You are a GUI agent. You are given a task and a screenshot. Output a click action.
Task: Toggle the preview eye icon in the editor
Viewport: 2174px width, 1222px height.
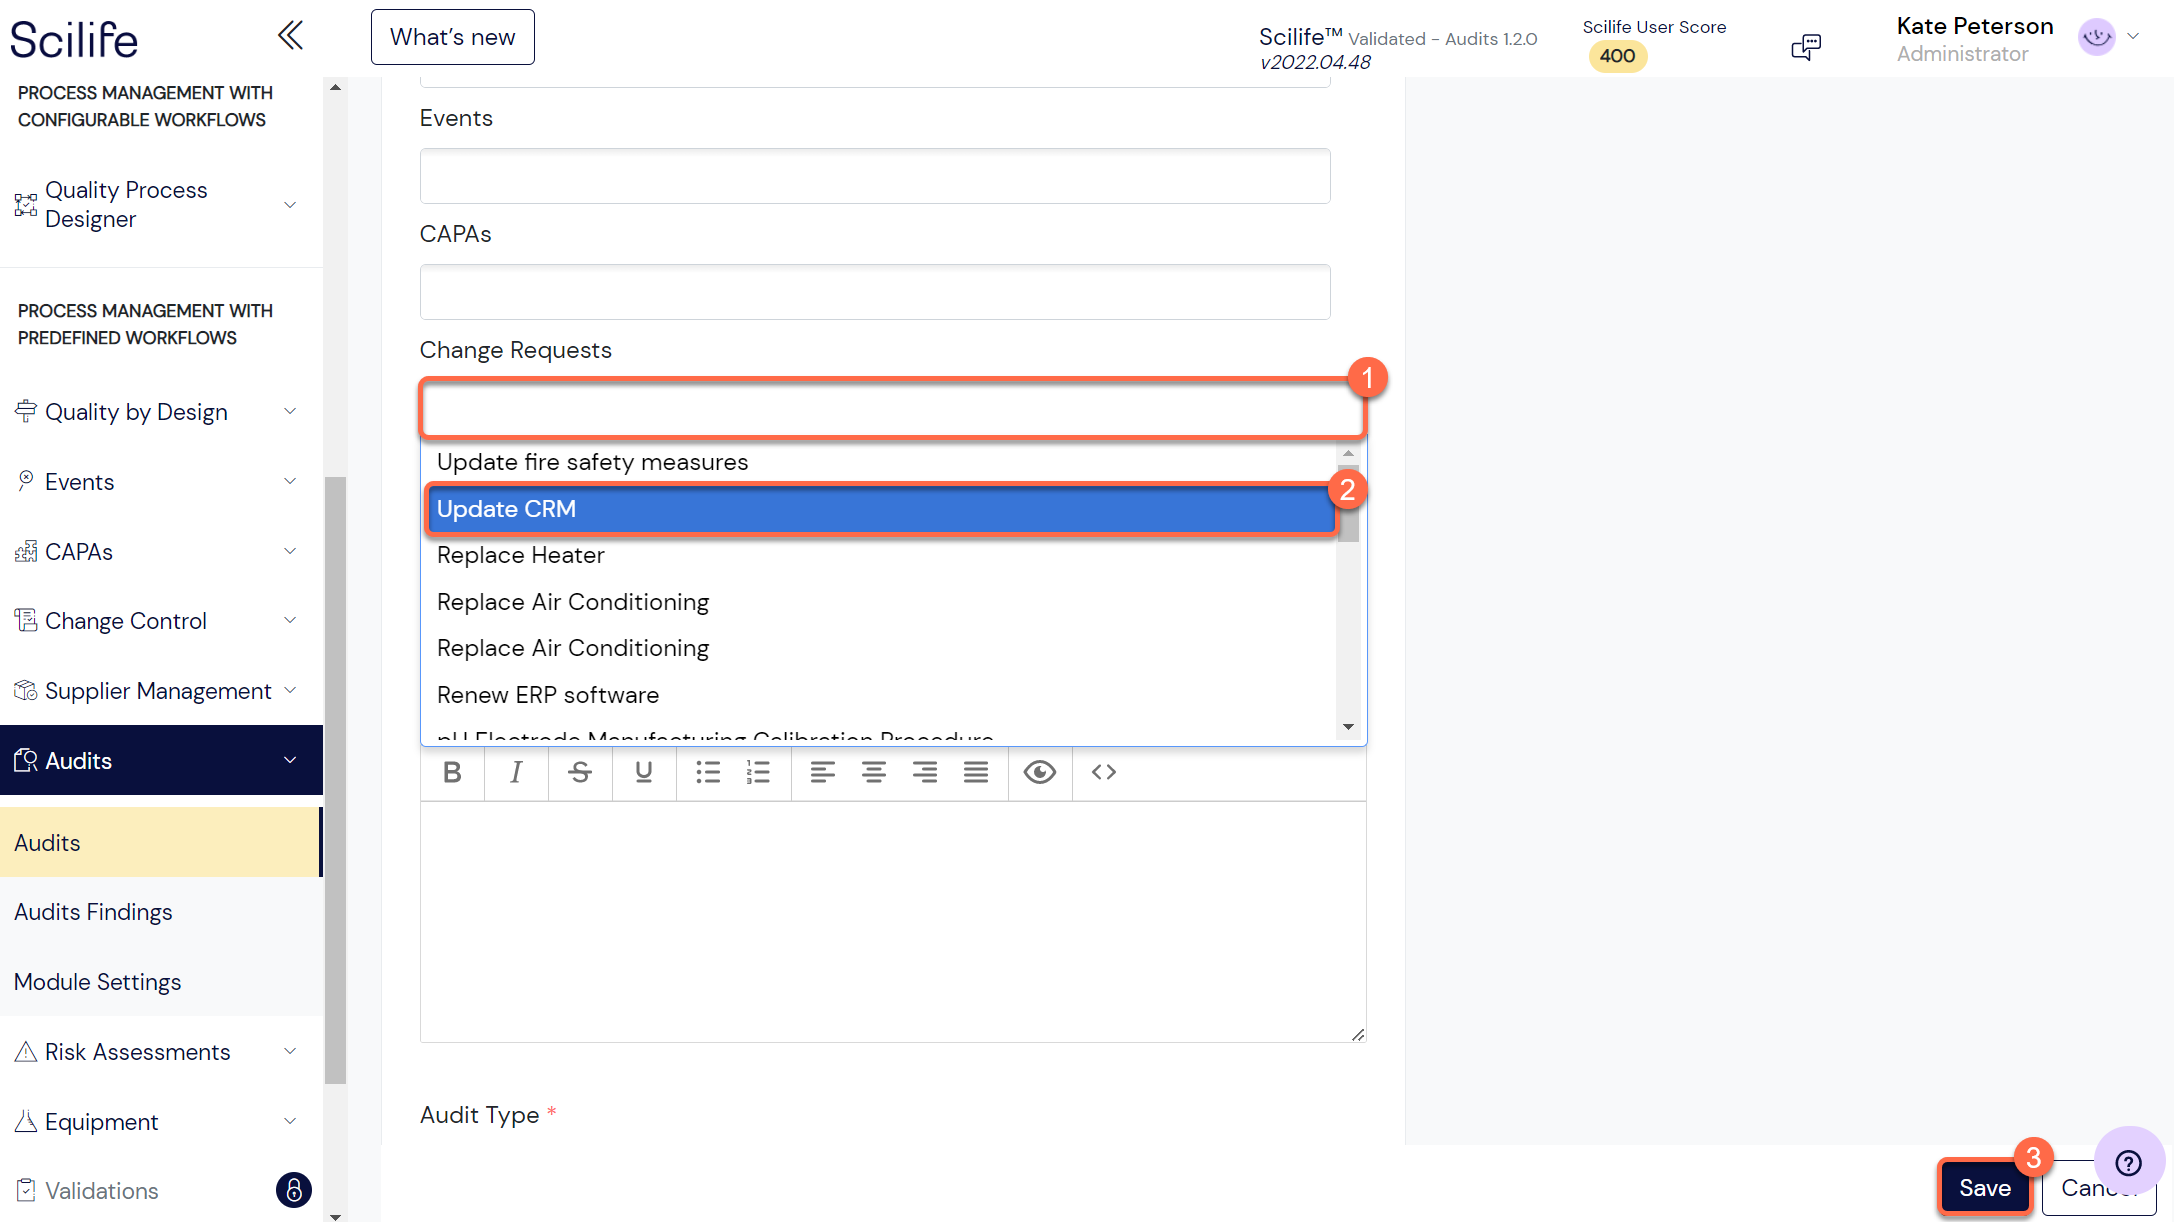1040,772
